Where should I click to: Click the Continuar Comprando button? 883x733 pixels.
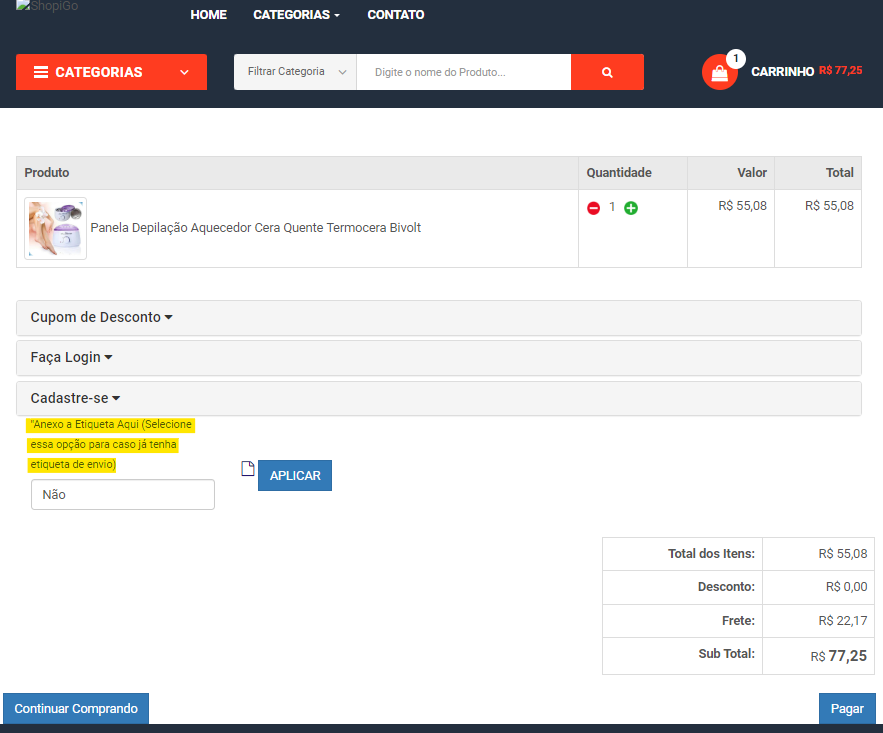pos(76,708)
